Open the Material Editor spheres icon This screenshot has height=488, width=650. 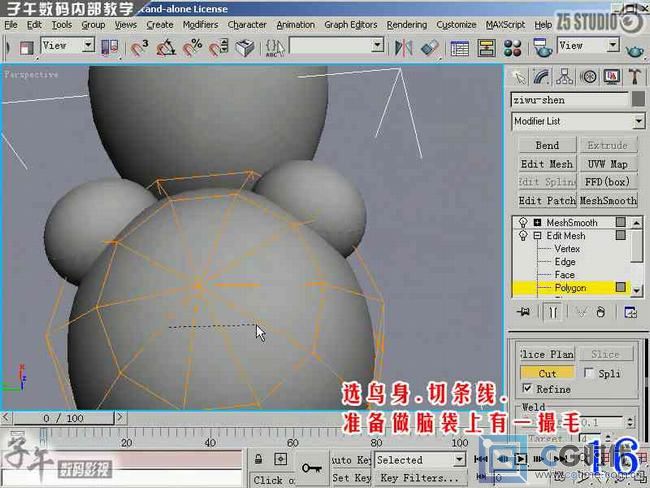tap(513, 48)
